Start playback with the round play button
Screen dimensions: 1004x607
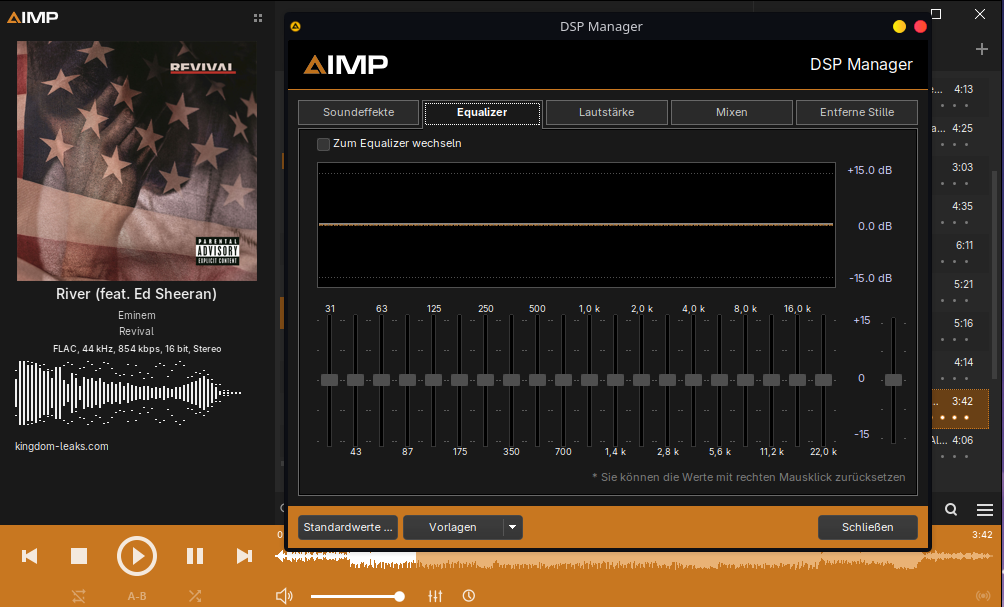tap(136, 556)
